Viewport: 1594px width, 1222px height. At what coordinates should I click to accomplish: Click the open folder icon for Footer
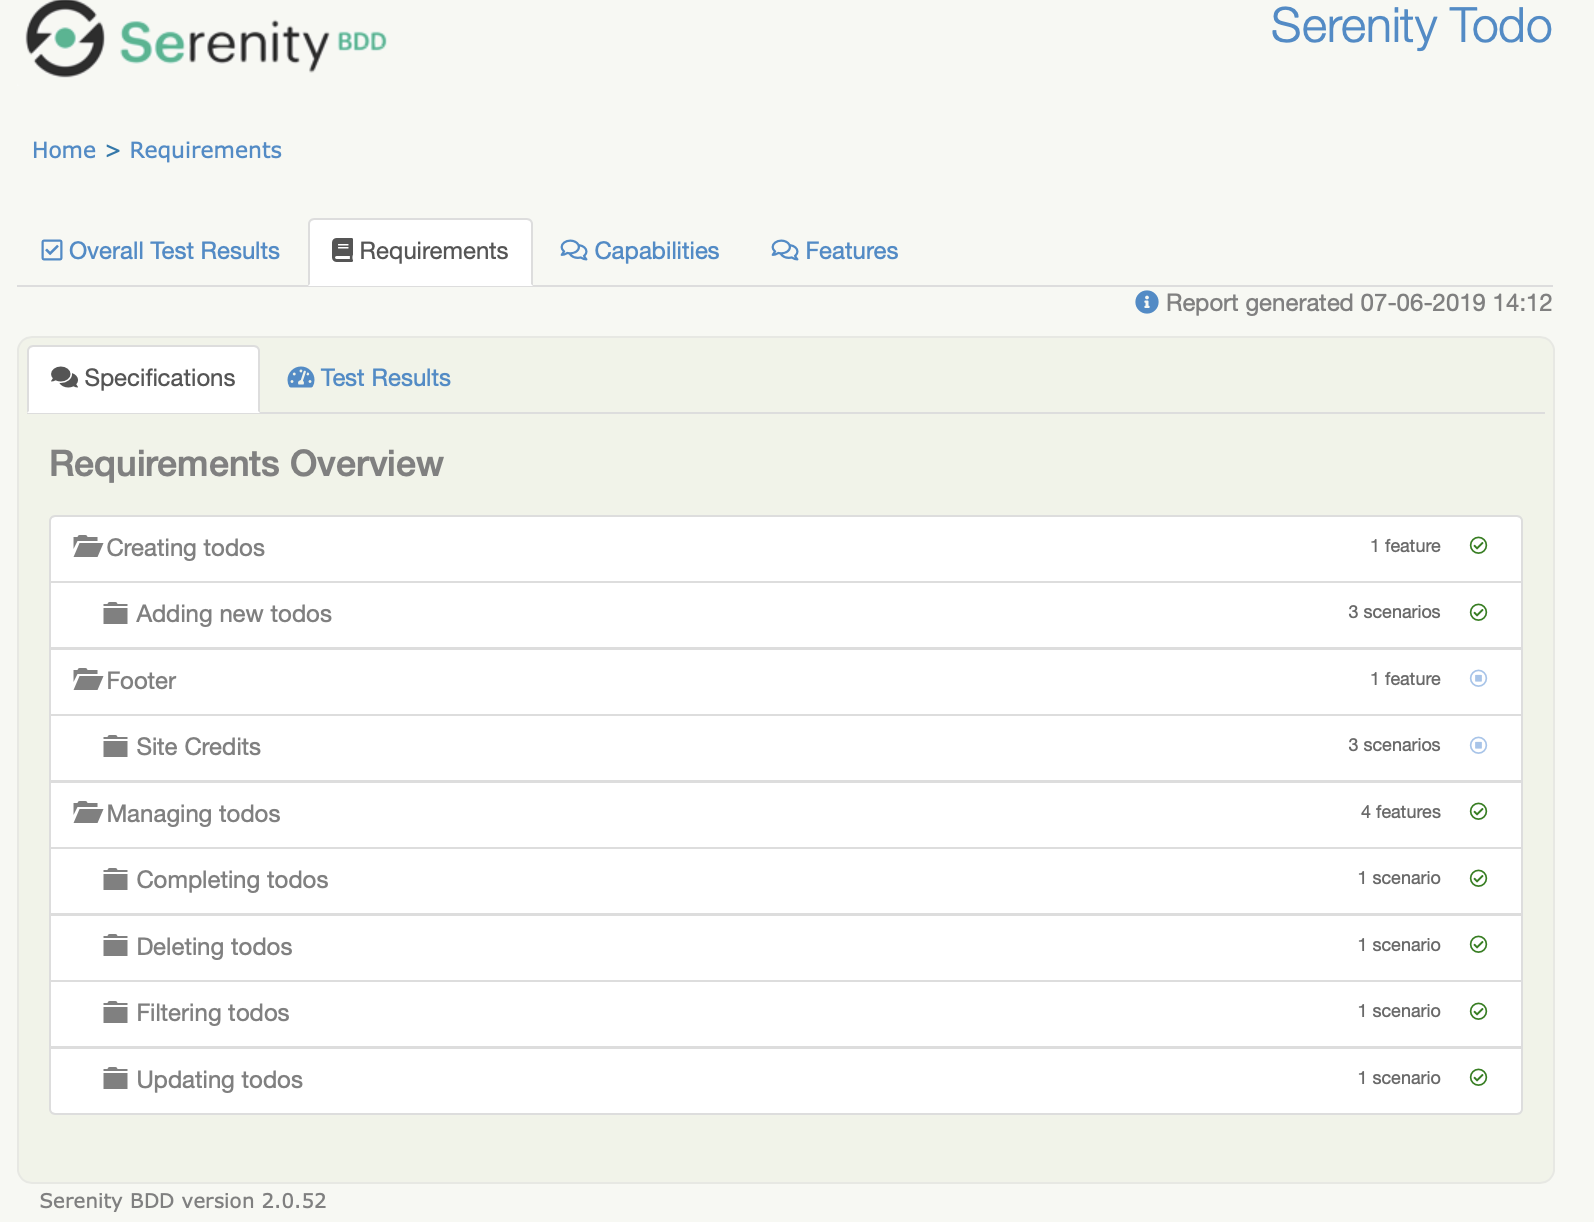tap(88, 680)
